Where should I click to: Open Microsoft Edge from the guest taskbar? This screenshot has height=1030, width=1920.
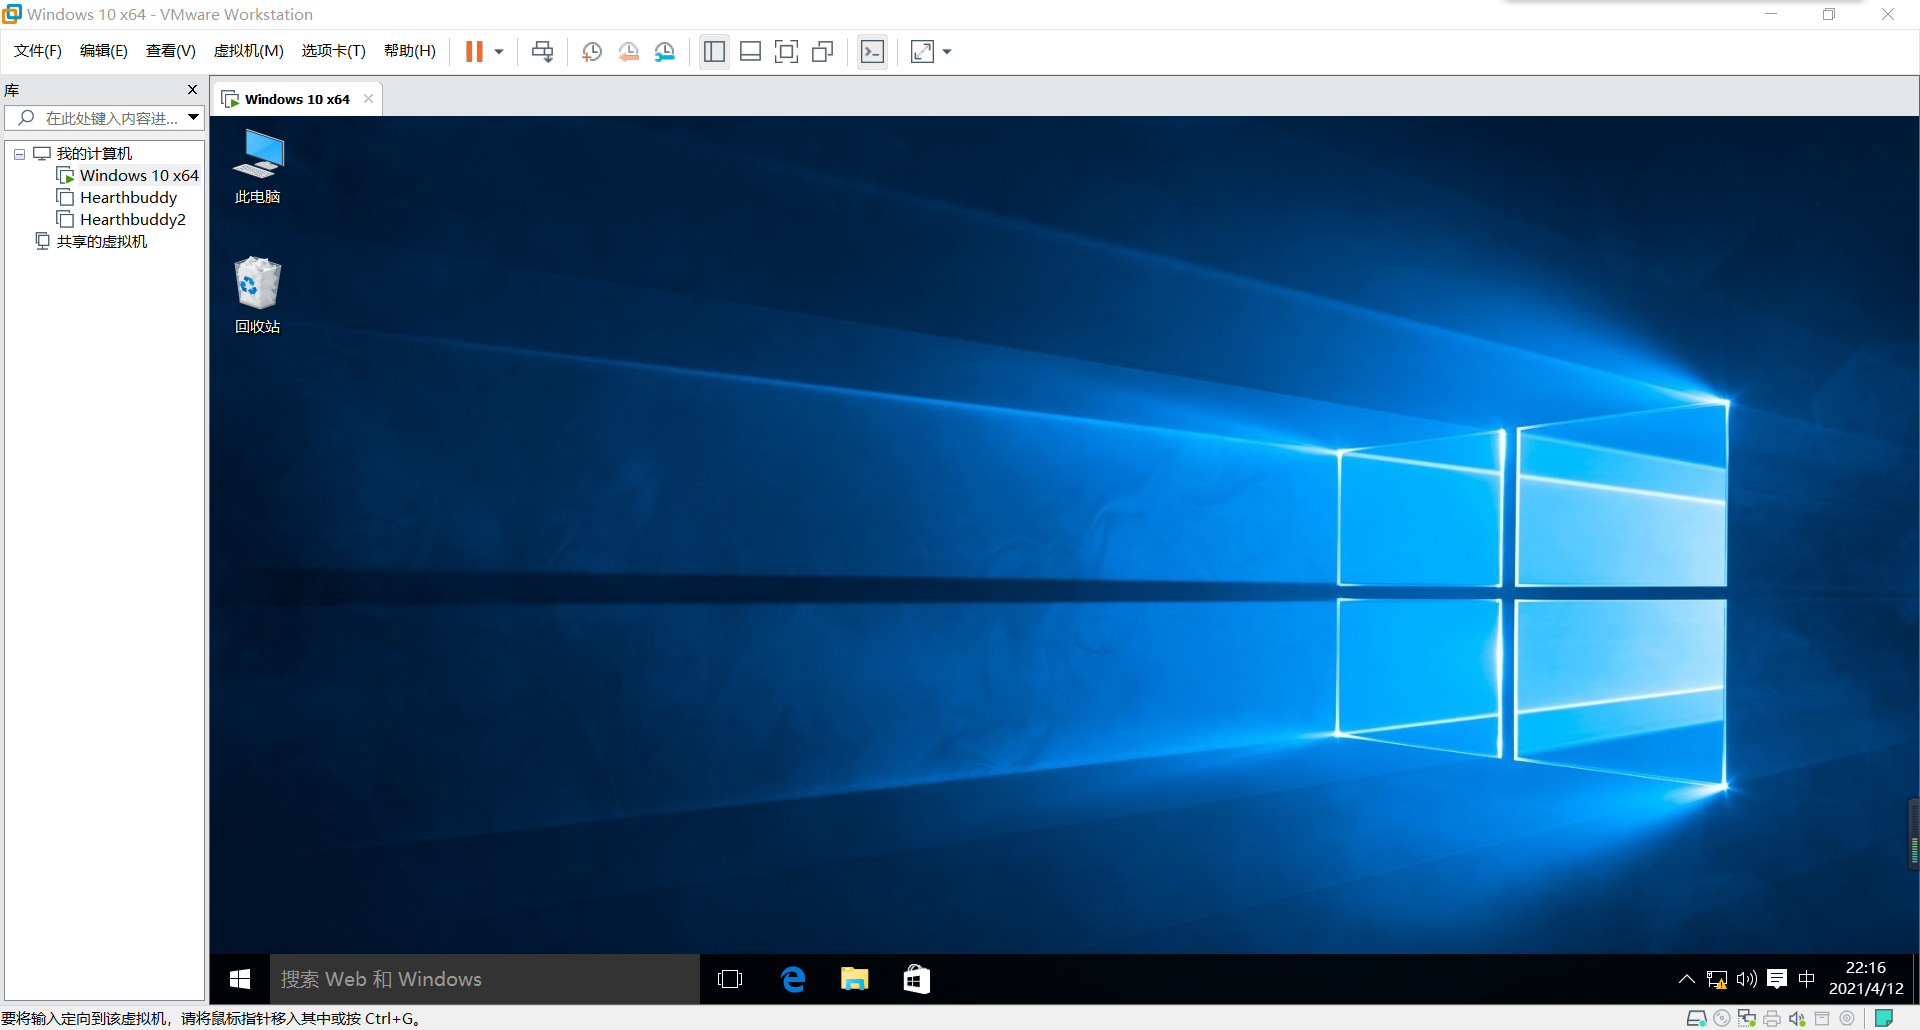(x=793, y=979)
